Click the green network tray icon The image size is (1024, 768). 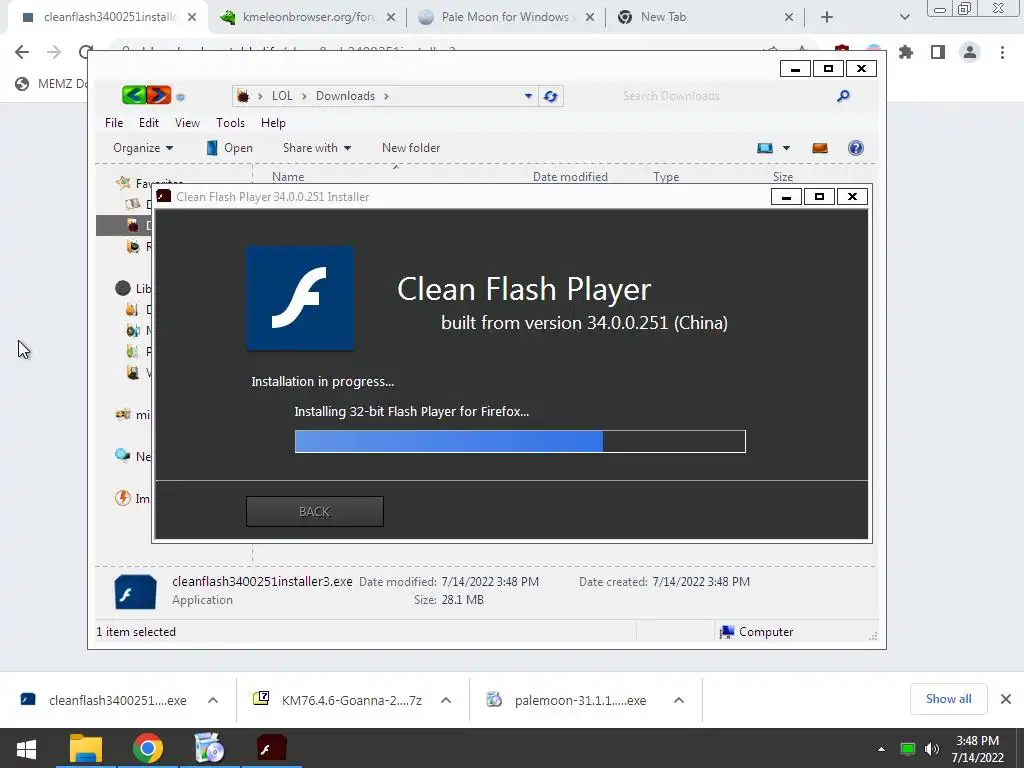pyautogui.click(x=908, y=749)
